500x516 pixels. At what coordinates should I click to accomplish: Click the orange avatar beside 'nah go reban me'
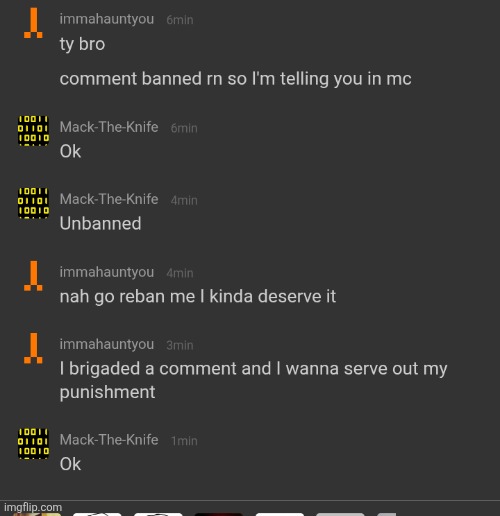(33, 276)
